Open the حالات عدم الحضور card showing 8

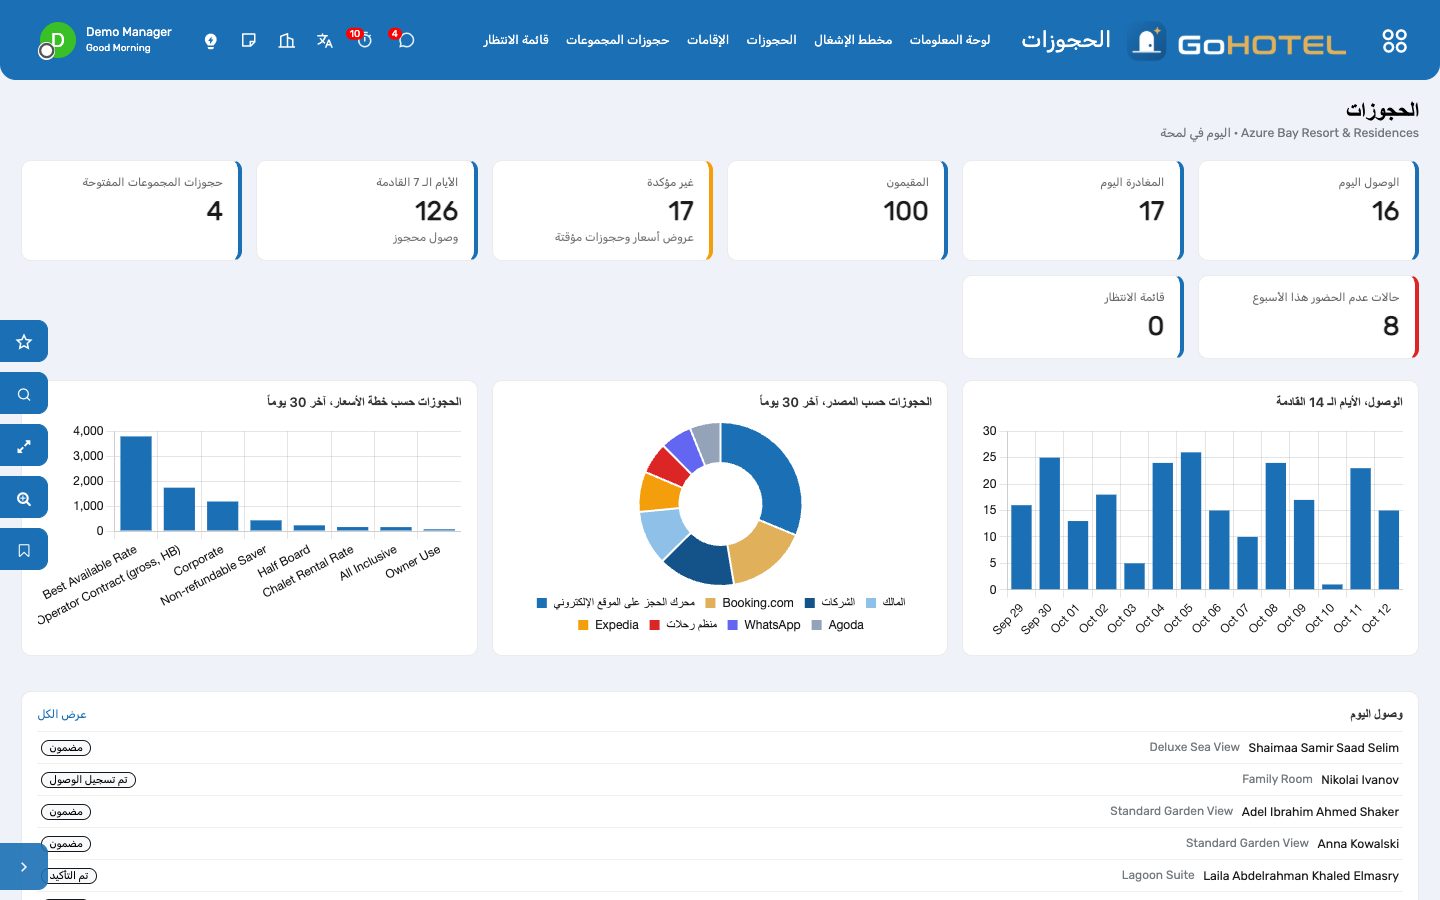click(1308, 317)
